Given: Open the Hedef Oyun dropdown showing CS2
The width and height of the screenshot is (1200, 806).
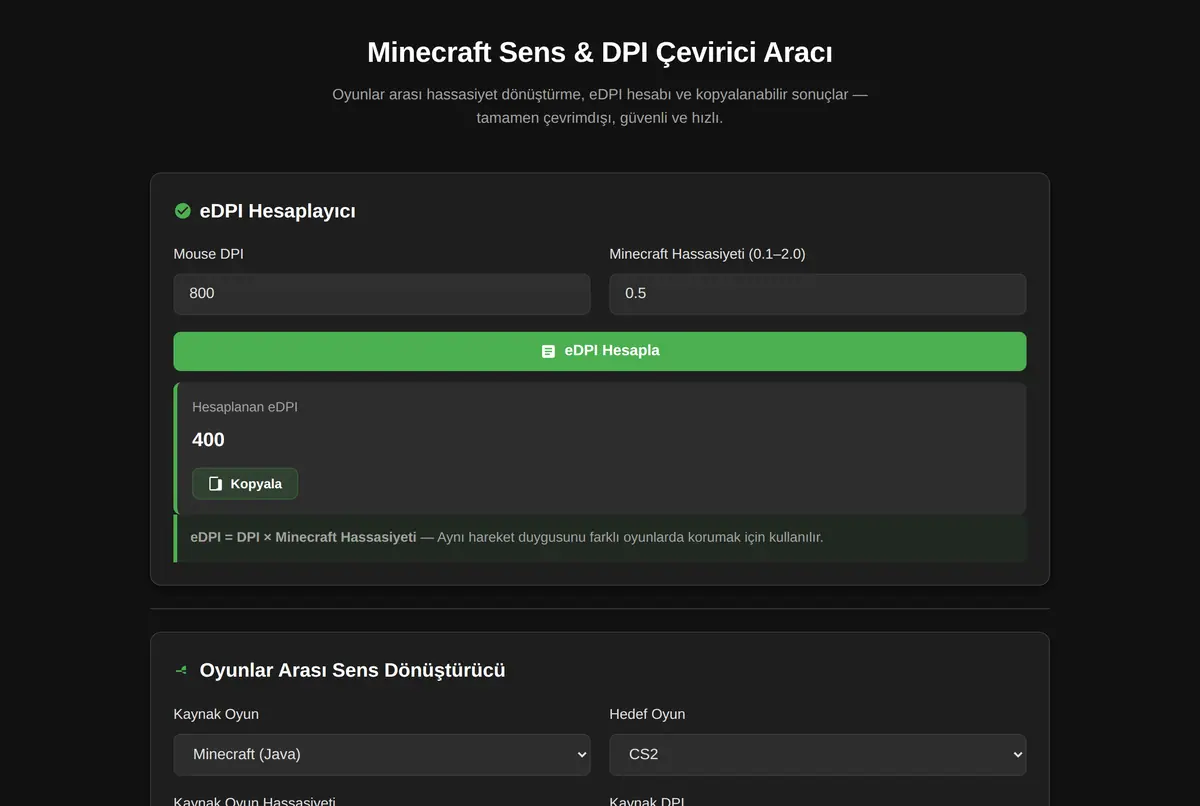Looking at the screenshot, I should pos(818,755).
